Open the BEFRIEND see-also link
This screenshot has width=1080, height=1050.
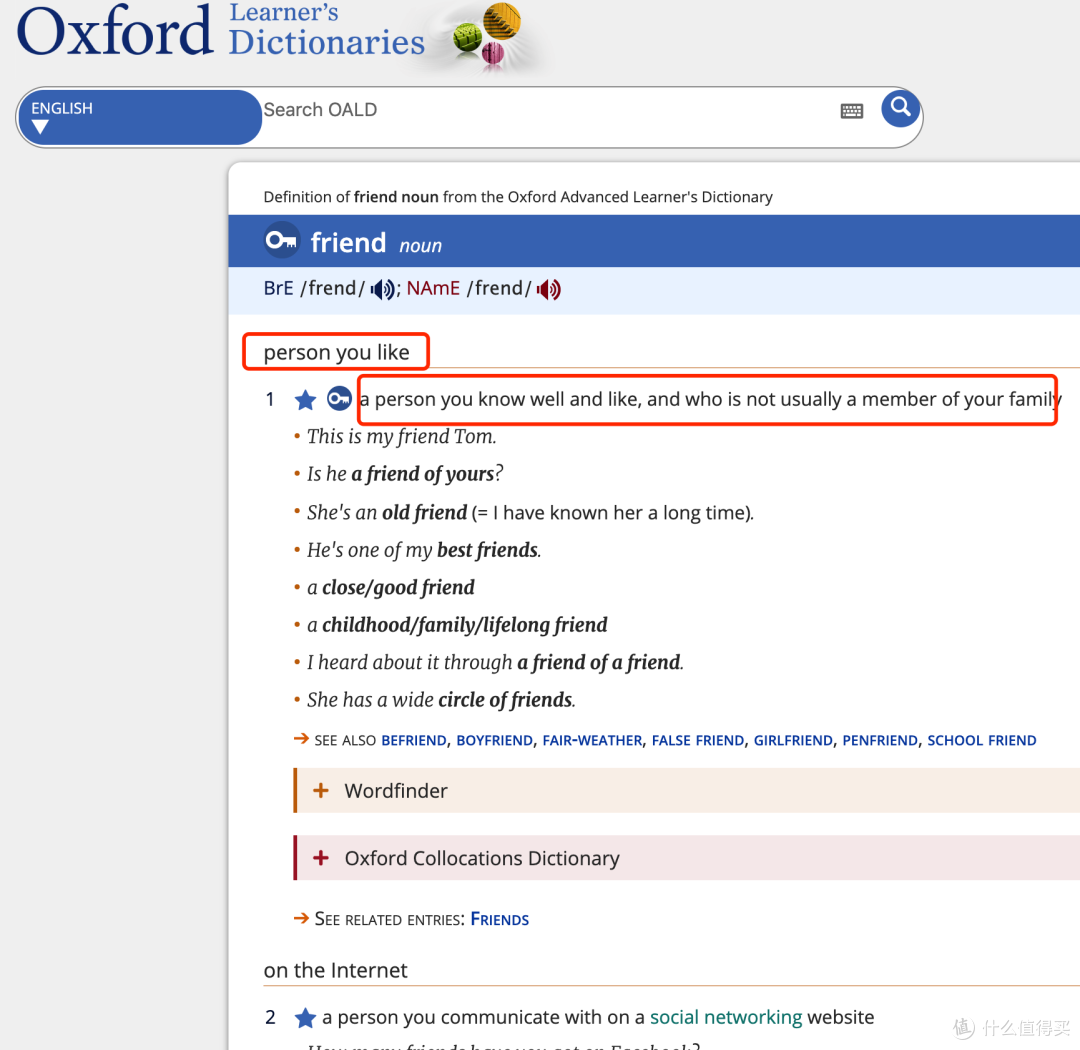[x=414, y=740]
